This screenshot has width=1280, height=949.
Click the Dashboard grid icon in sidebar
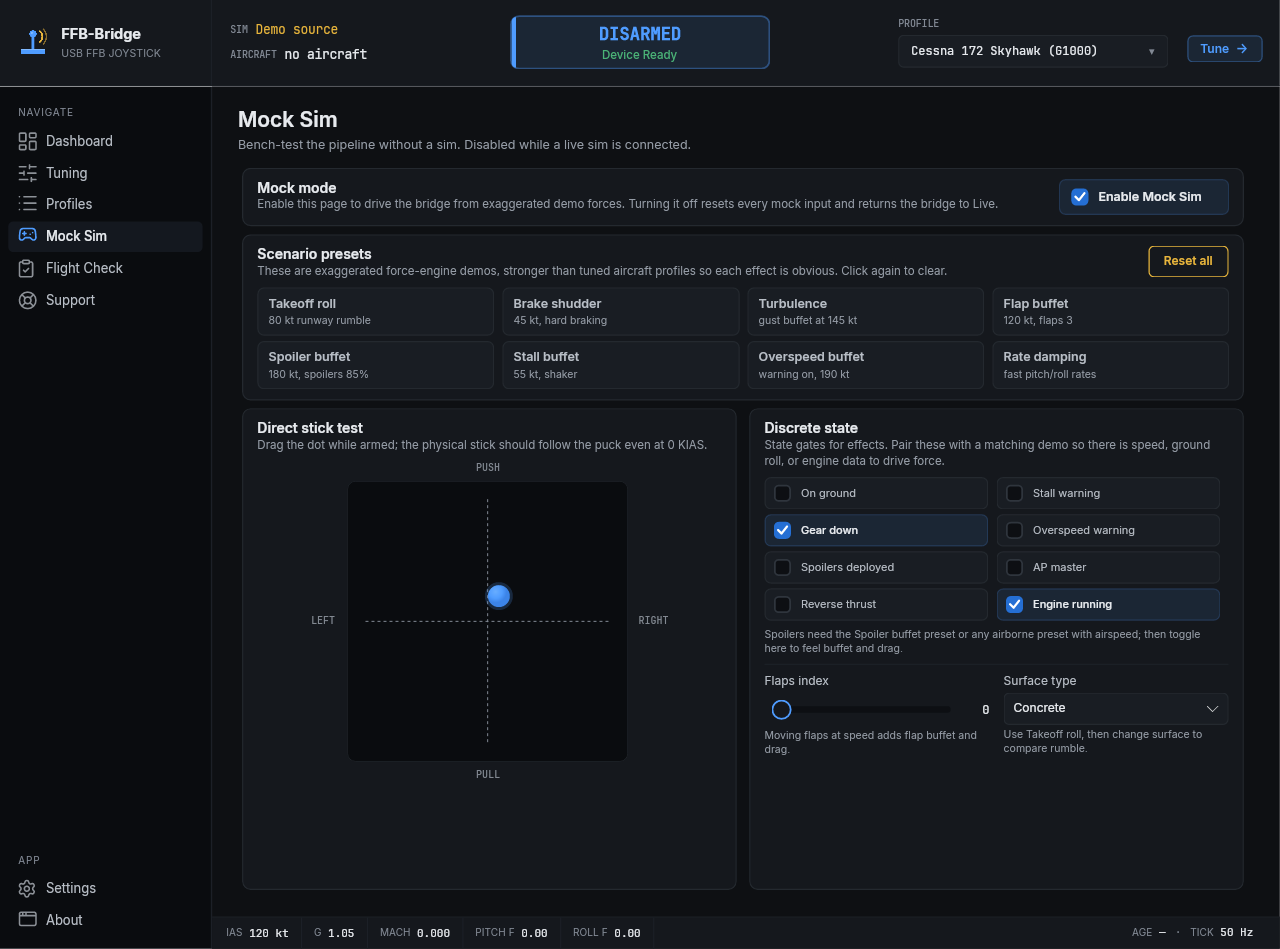tap(27, 141)
